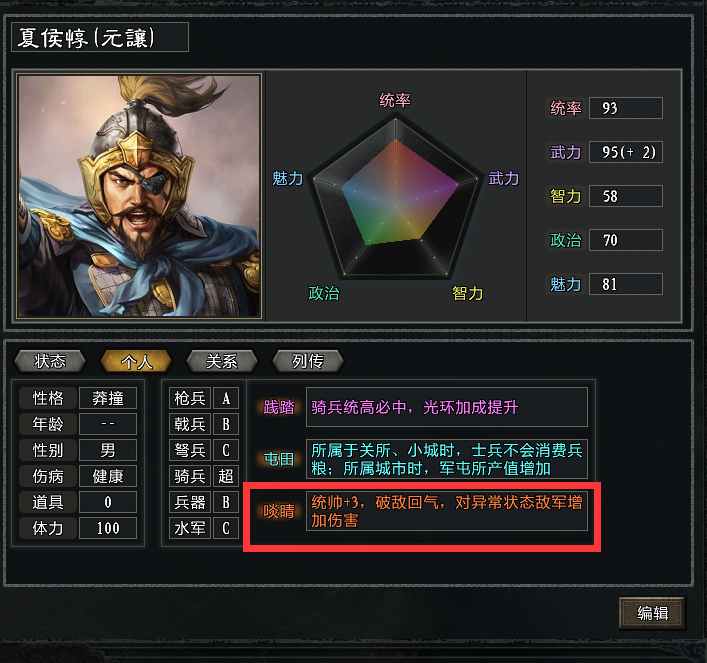Click the pentagon stats radar chart
Image resolution: width=707 pixels, height=663 pixels.
[x=395, y=198]
